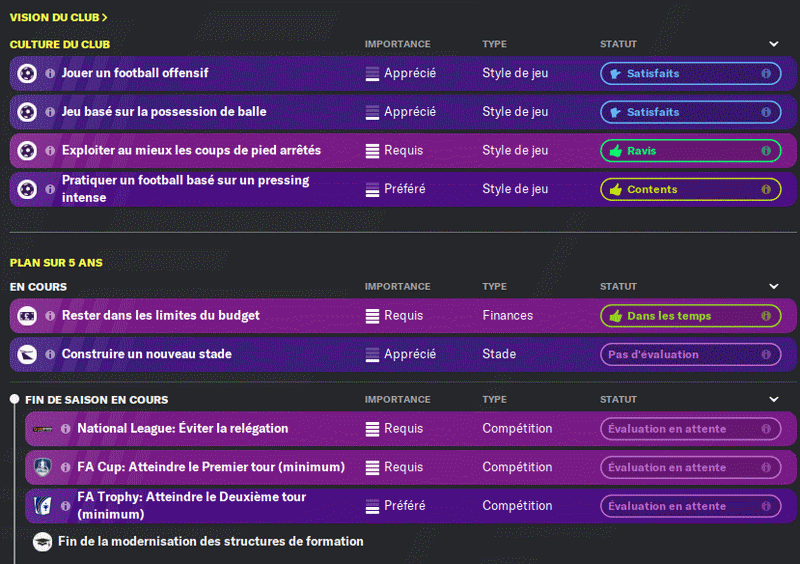Collapse the Fin de saison en cours chevron

[773, 400]
